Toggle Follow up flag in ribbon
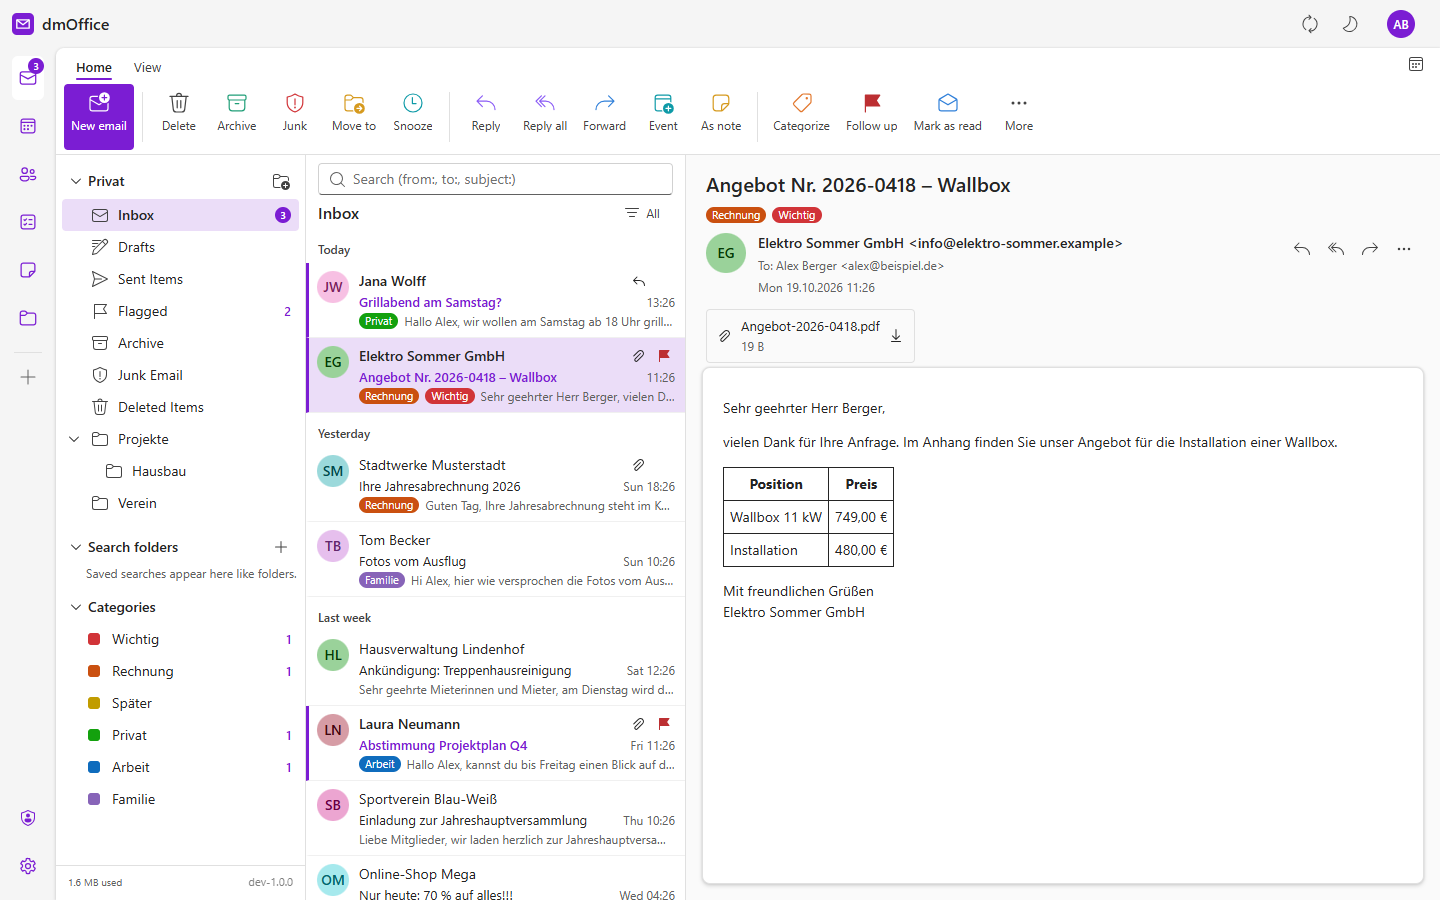The width and height of the screenshot is (1440, 900). [872, 113]
